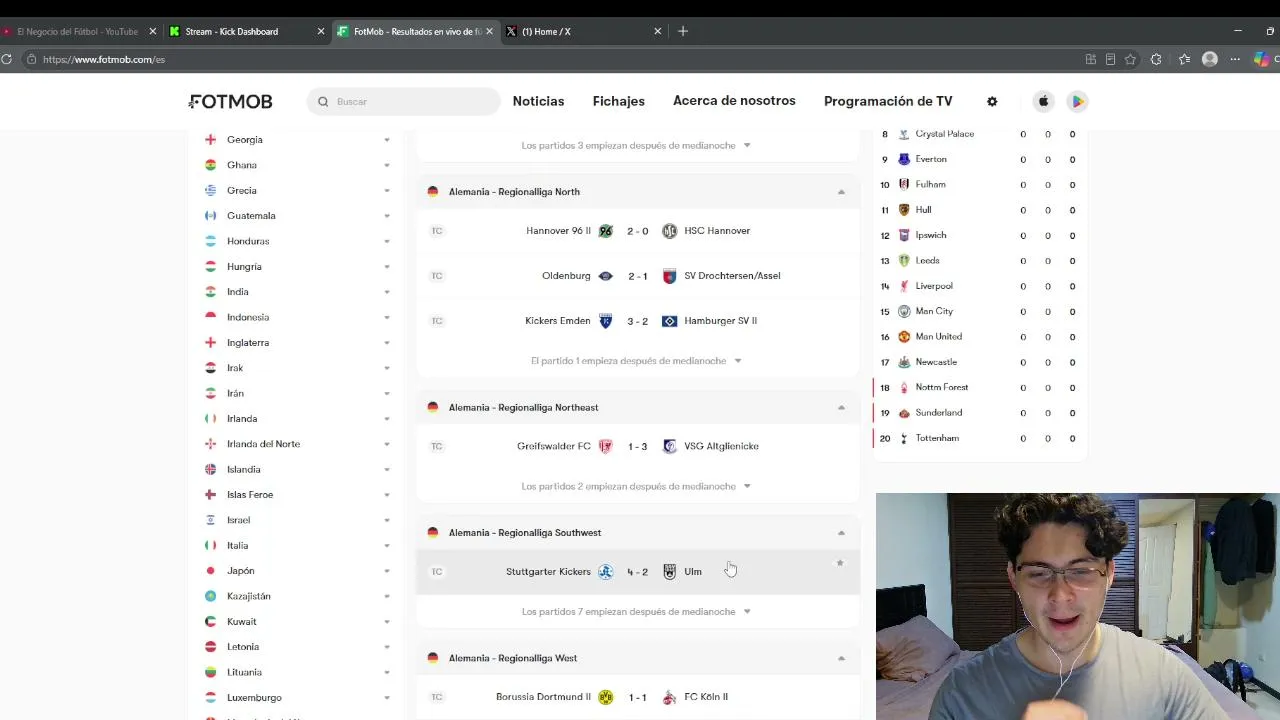This screenshot has width=1280, height=720.
Task: Switch to the (1) Home / X tab
Action: click(x=584, y=31)
